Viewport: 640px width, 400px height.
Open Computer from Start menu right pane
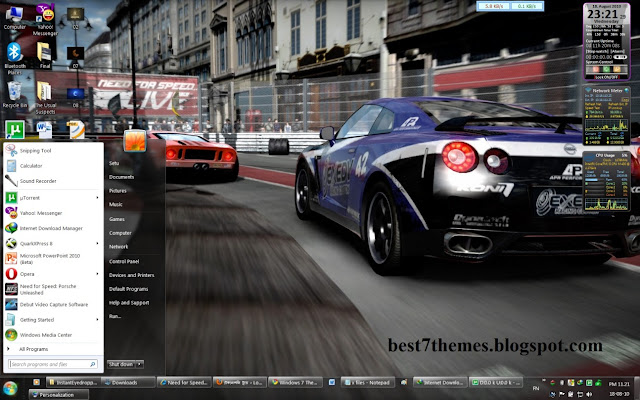coord(120,233)
